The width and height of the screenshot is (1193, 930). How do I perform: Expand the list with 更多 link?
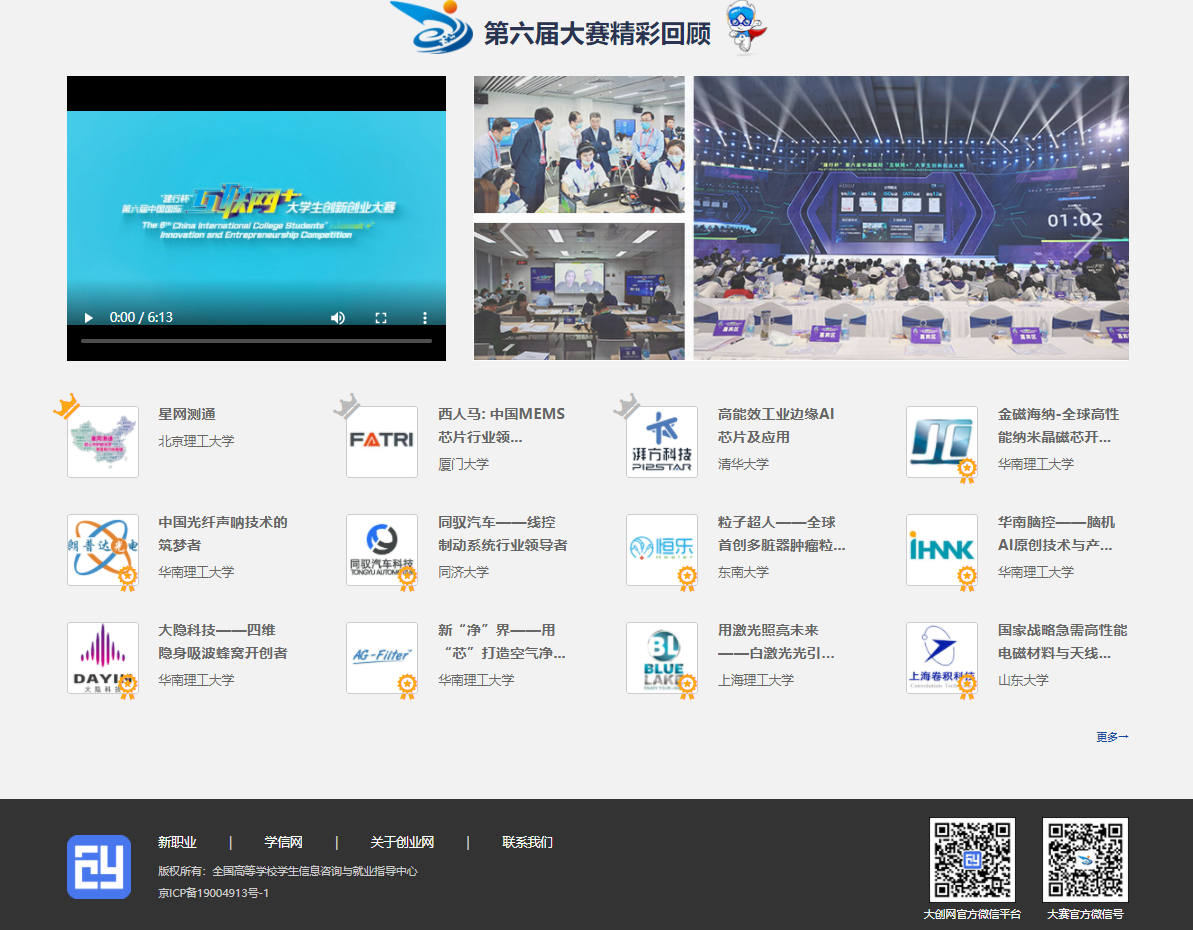[1112, 737]
